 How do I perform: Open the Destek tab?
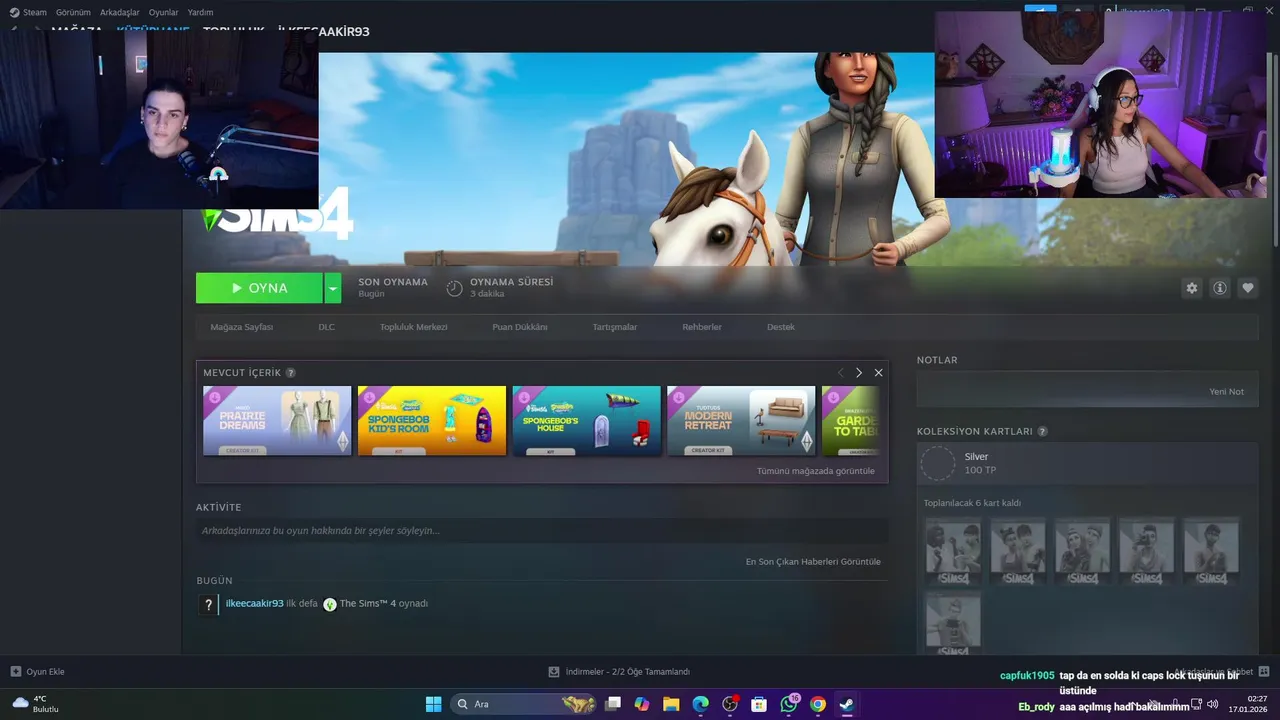[x=781, y=327]
